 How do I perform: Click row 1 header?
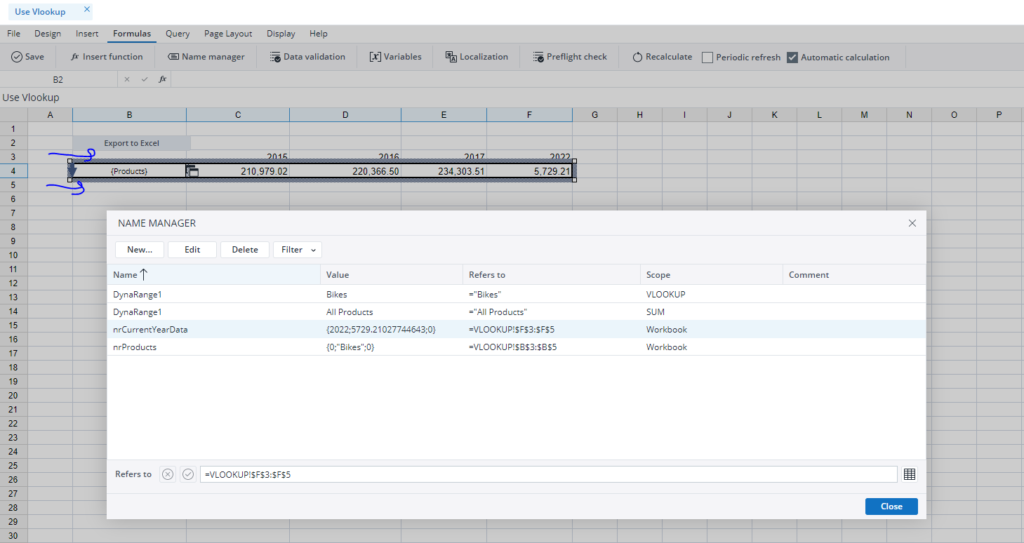(13, 129)
